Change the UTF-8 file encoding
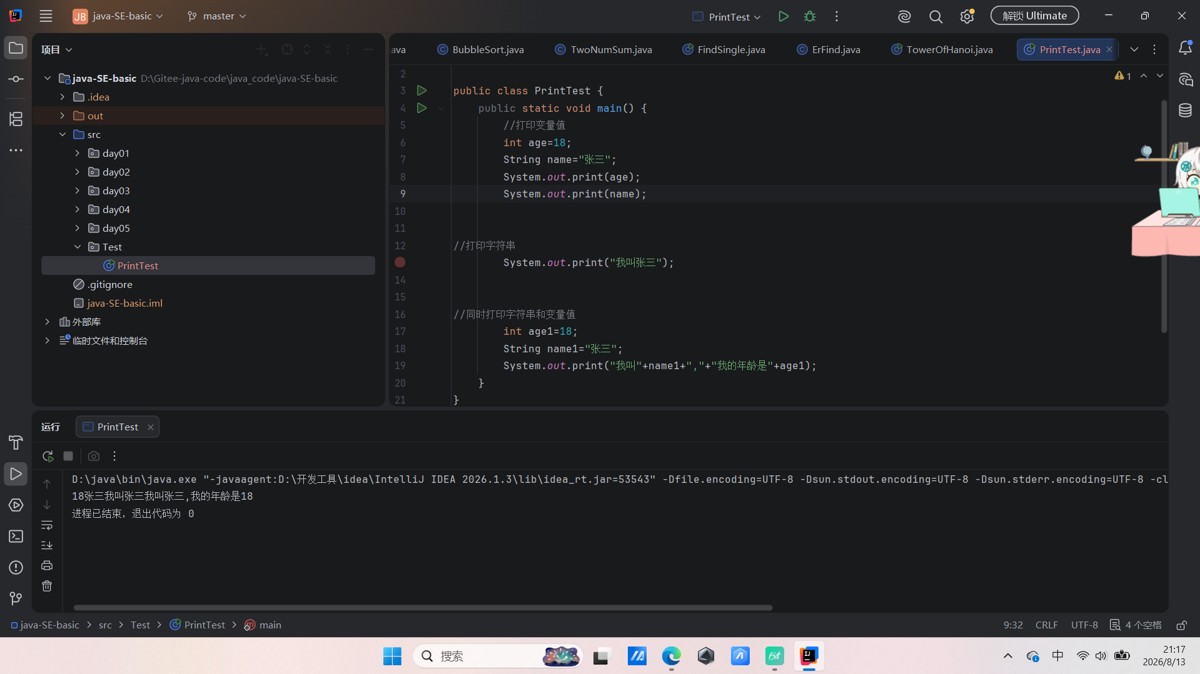 (1084, 625)
